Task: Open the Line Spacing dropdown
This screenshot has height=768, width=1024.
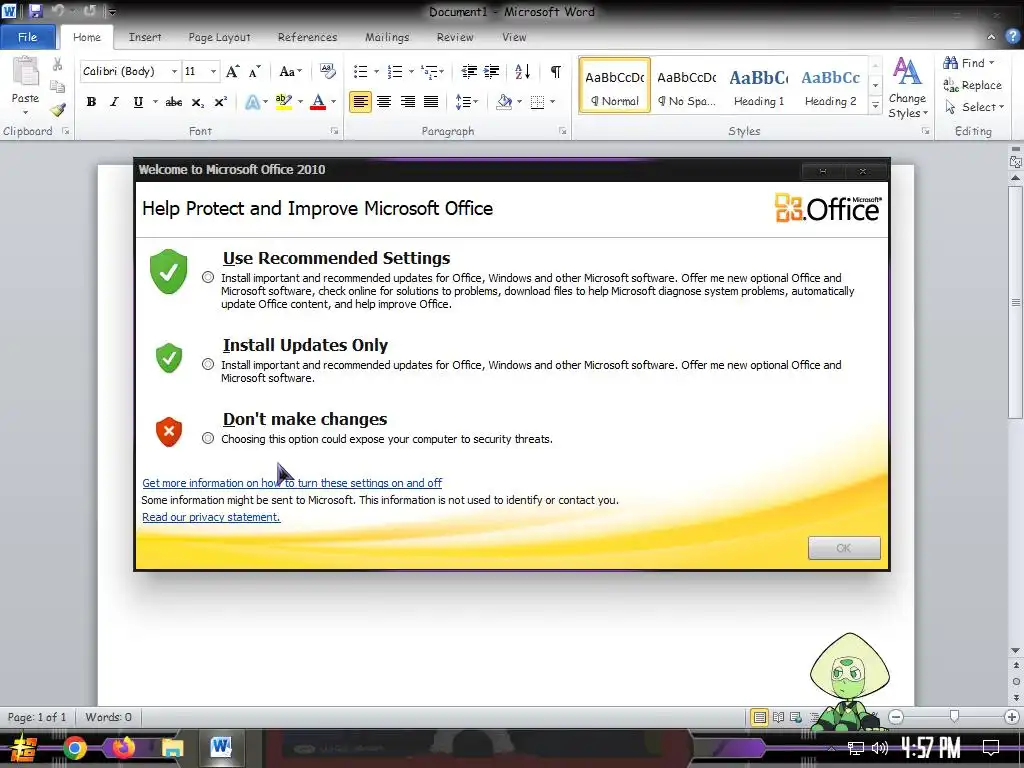Action: pyautogui.click(x=466, y=102)
